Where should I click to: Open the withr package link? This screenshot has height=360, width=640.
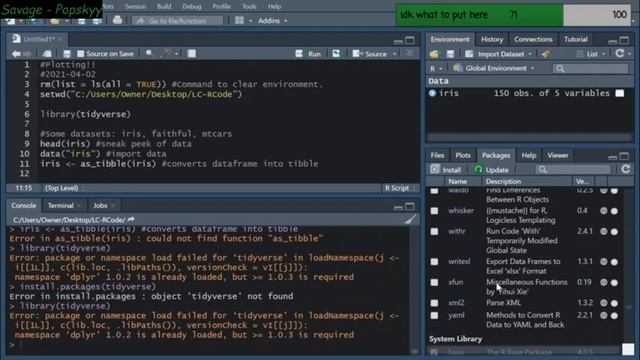[x=457, y=231]
